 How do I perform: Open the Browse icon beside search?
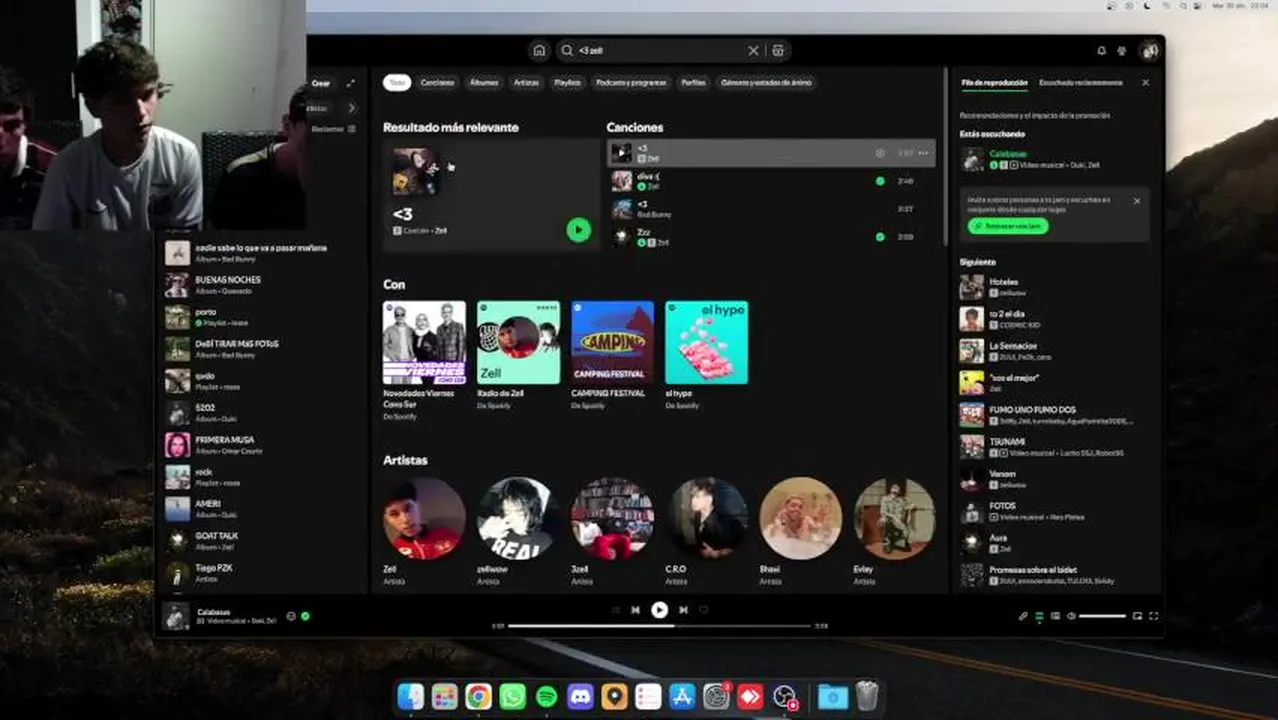click(x=778, y=50)
